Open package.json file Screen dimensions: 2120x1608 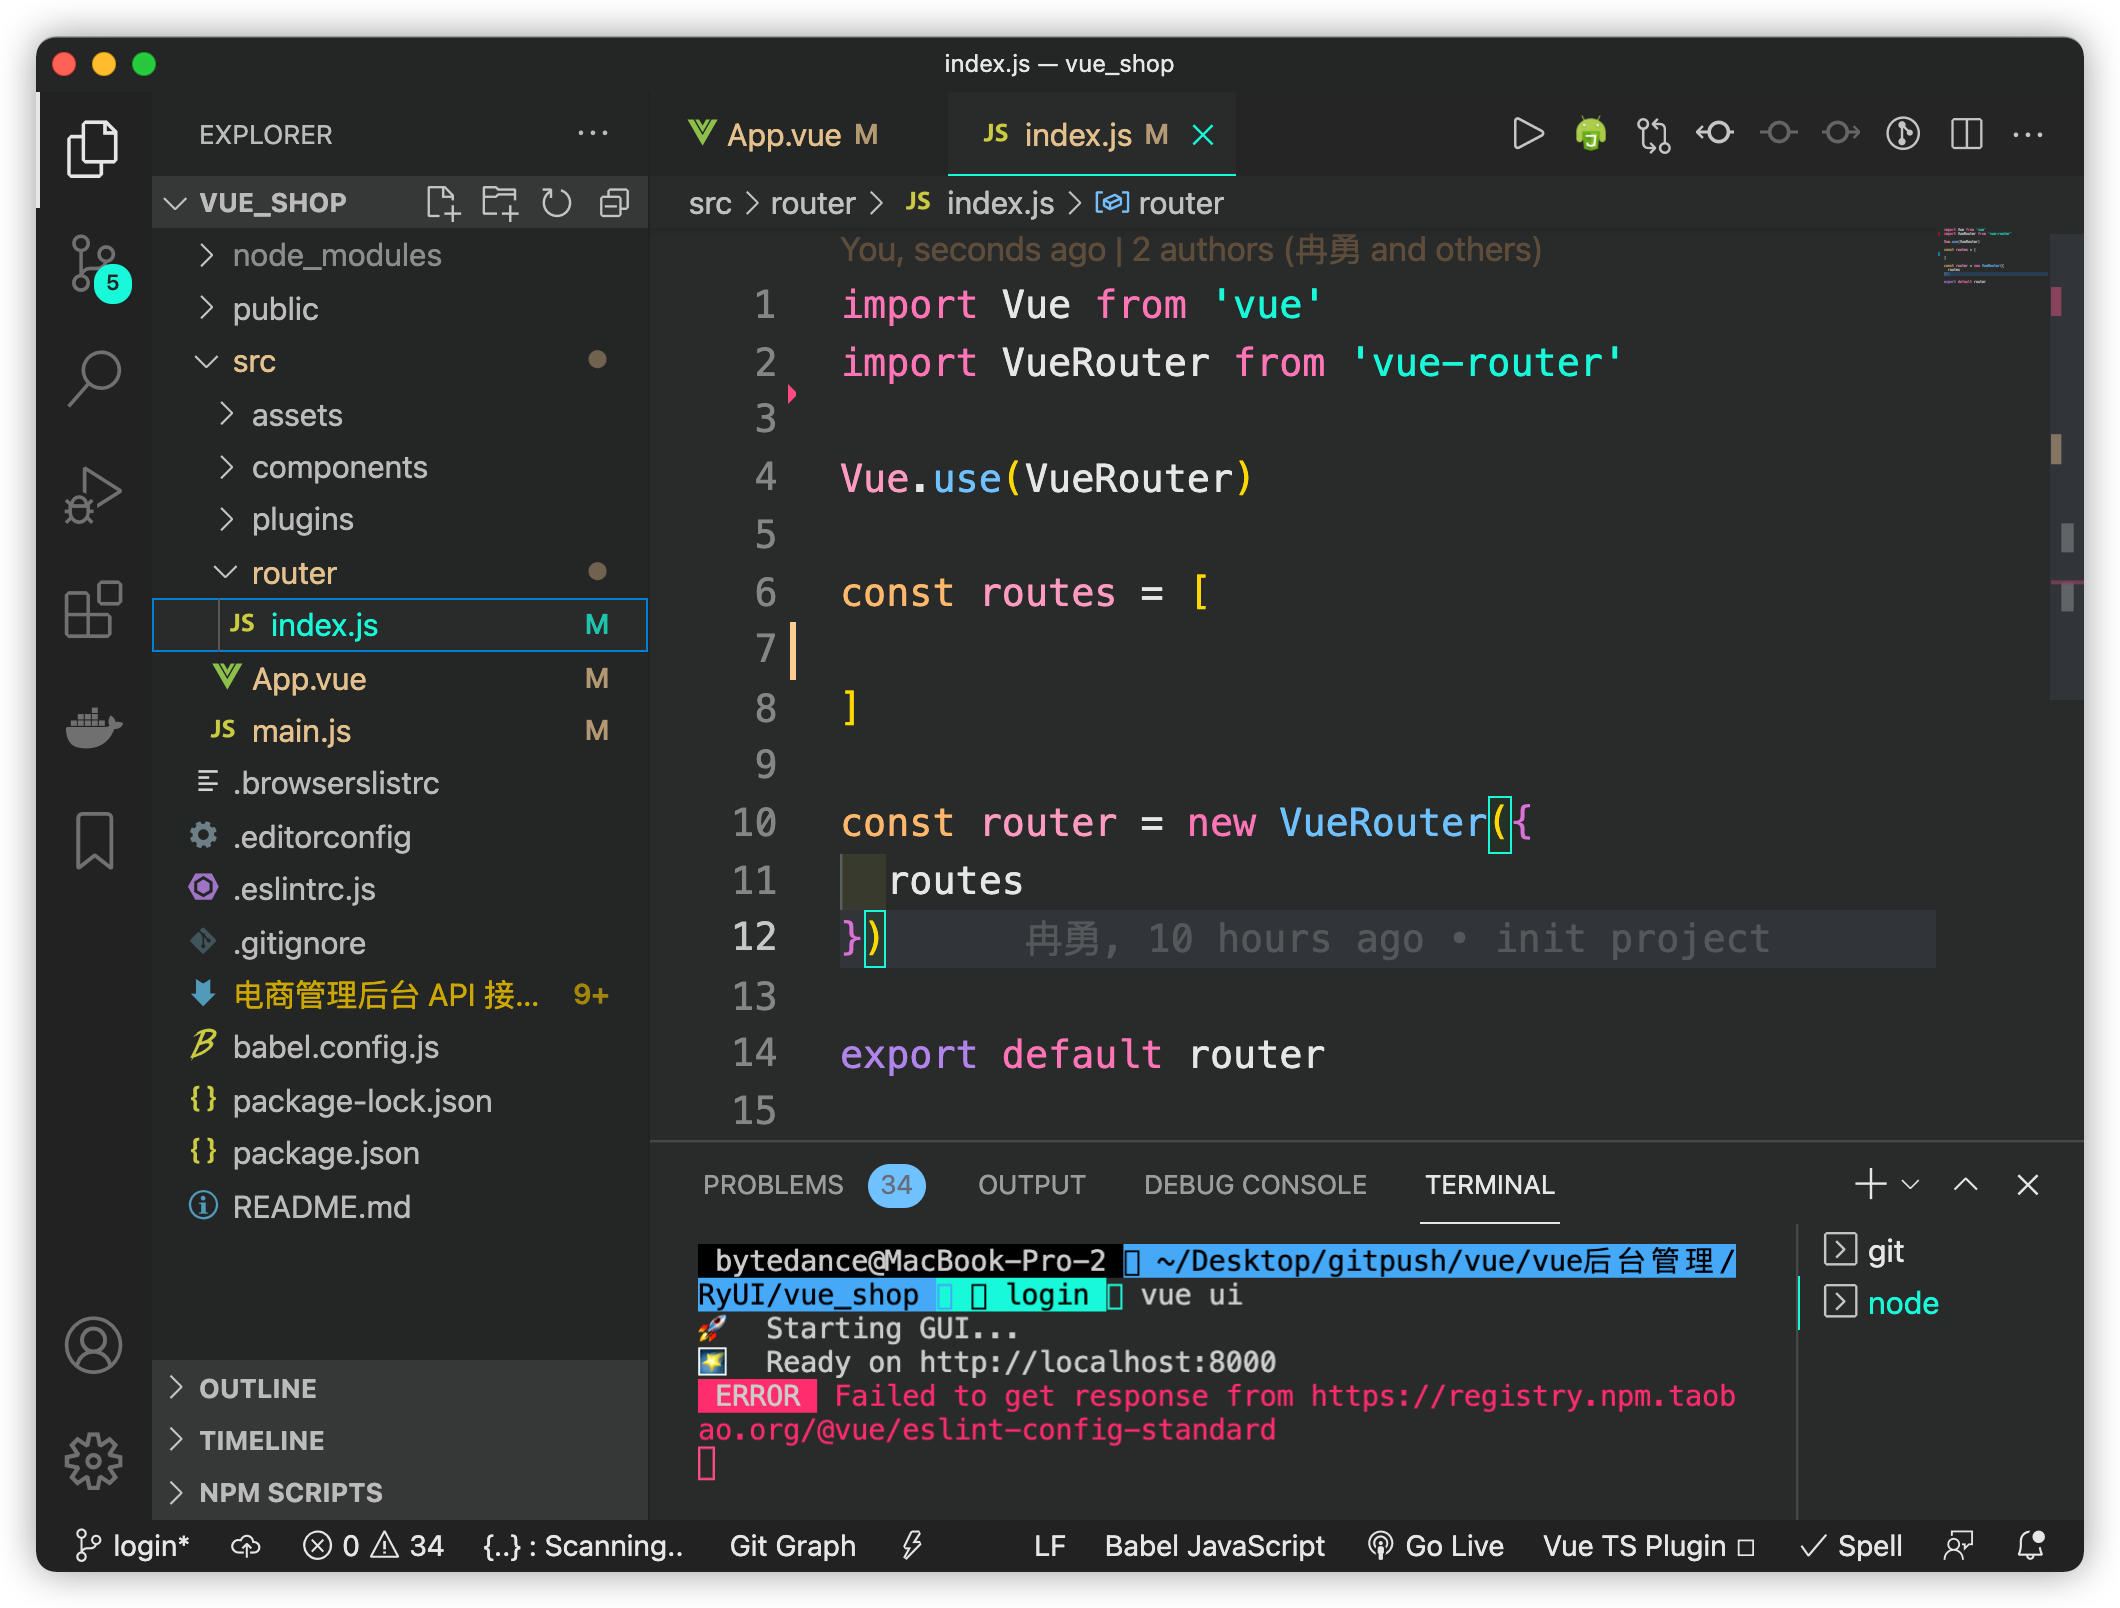click(400, 1153)
